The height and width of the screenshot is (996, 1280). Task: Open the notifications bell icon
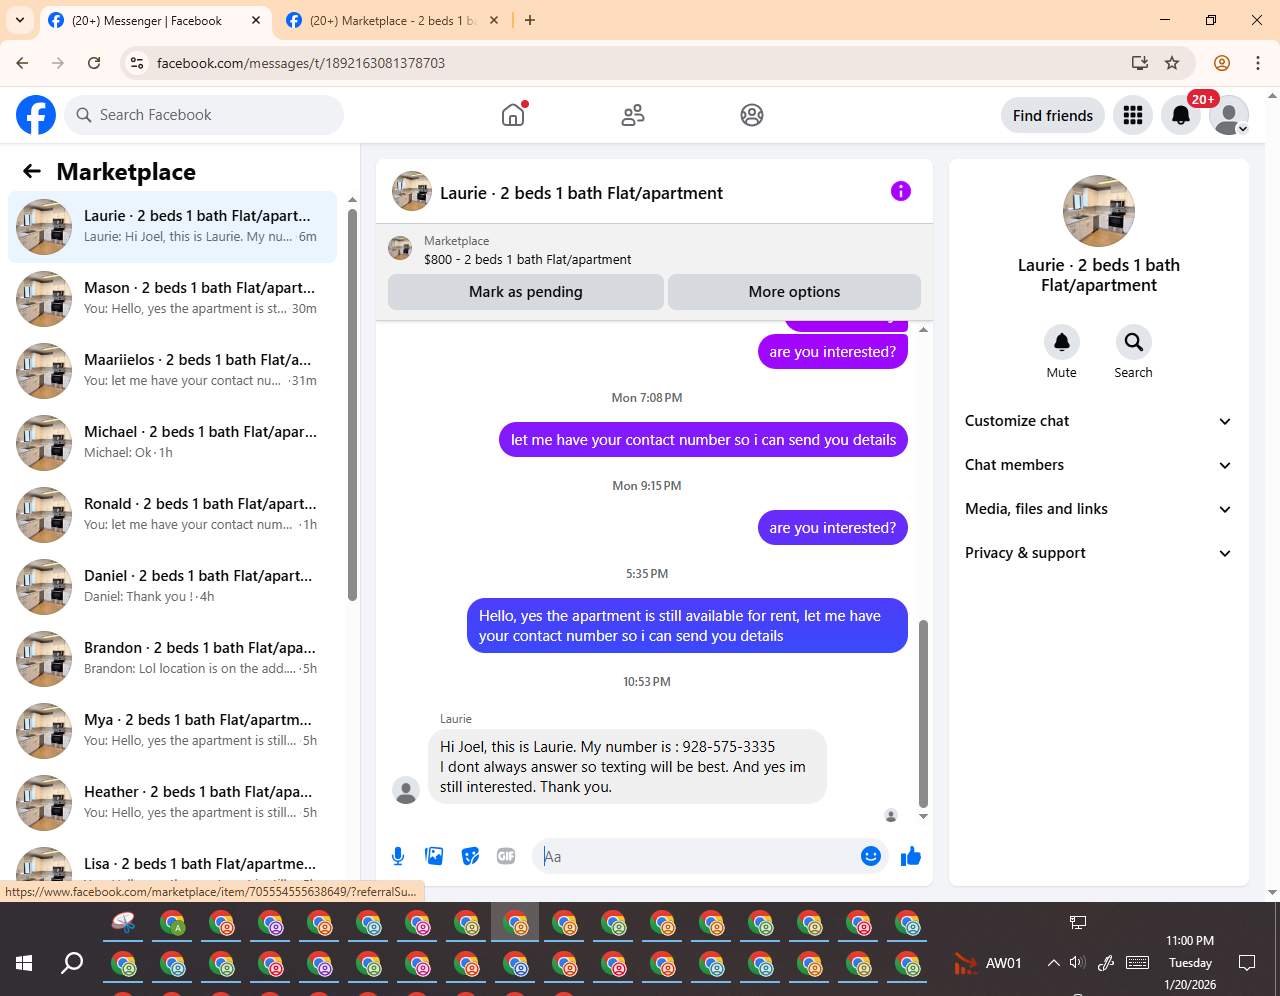tap(1181, 115)
